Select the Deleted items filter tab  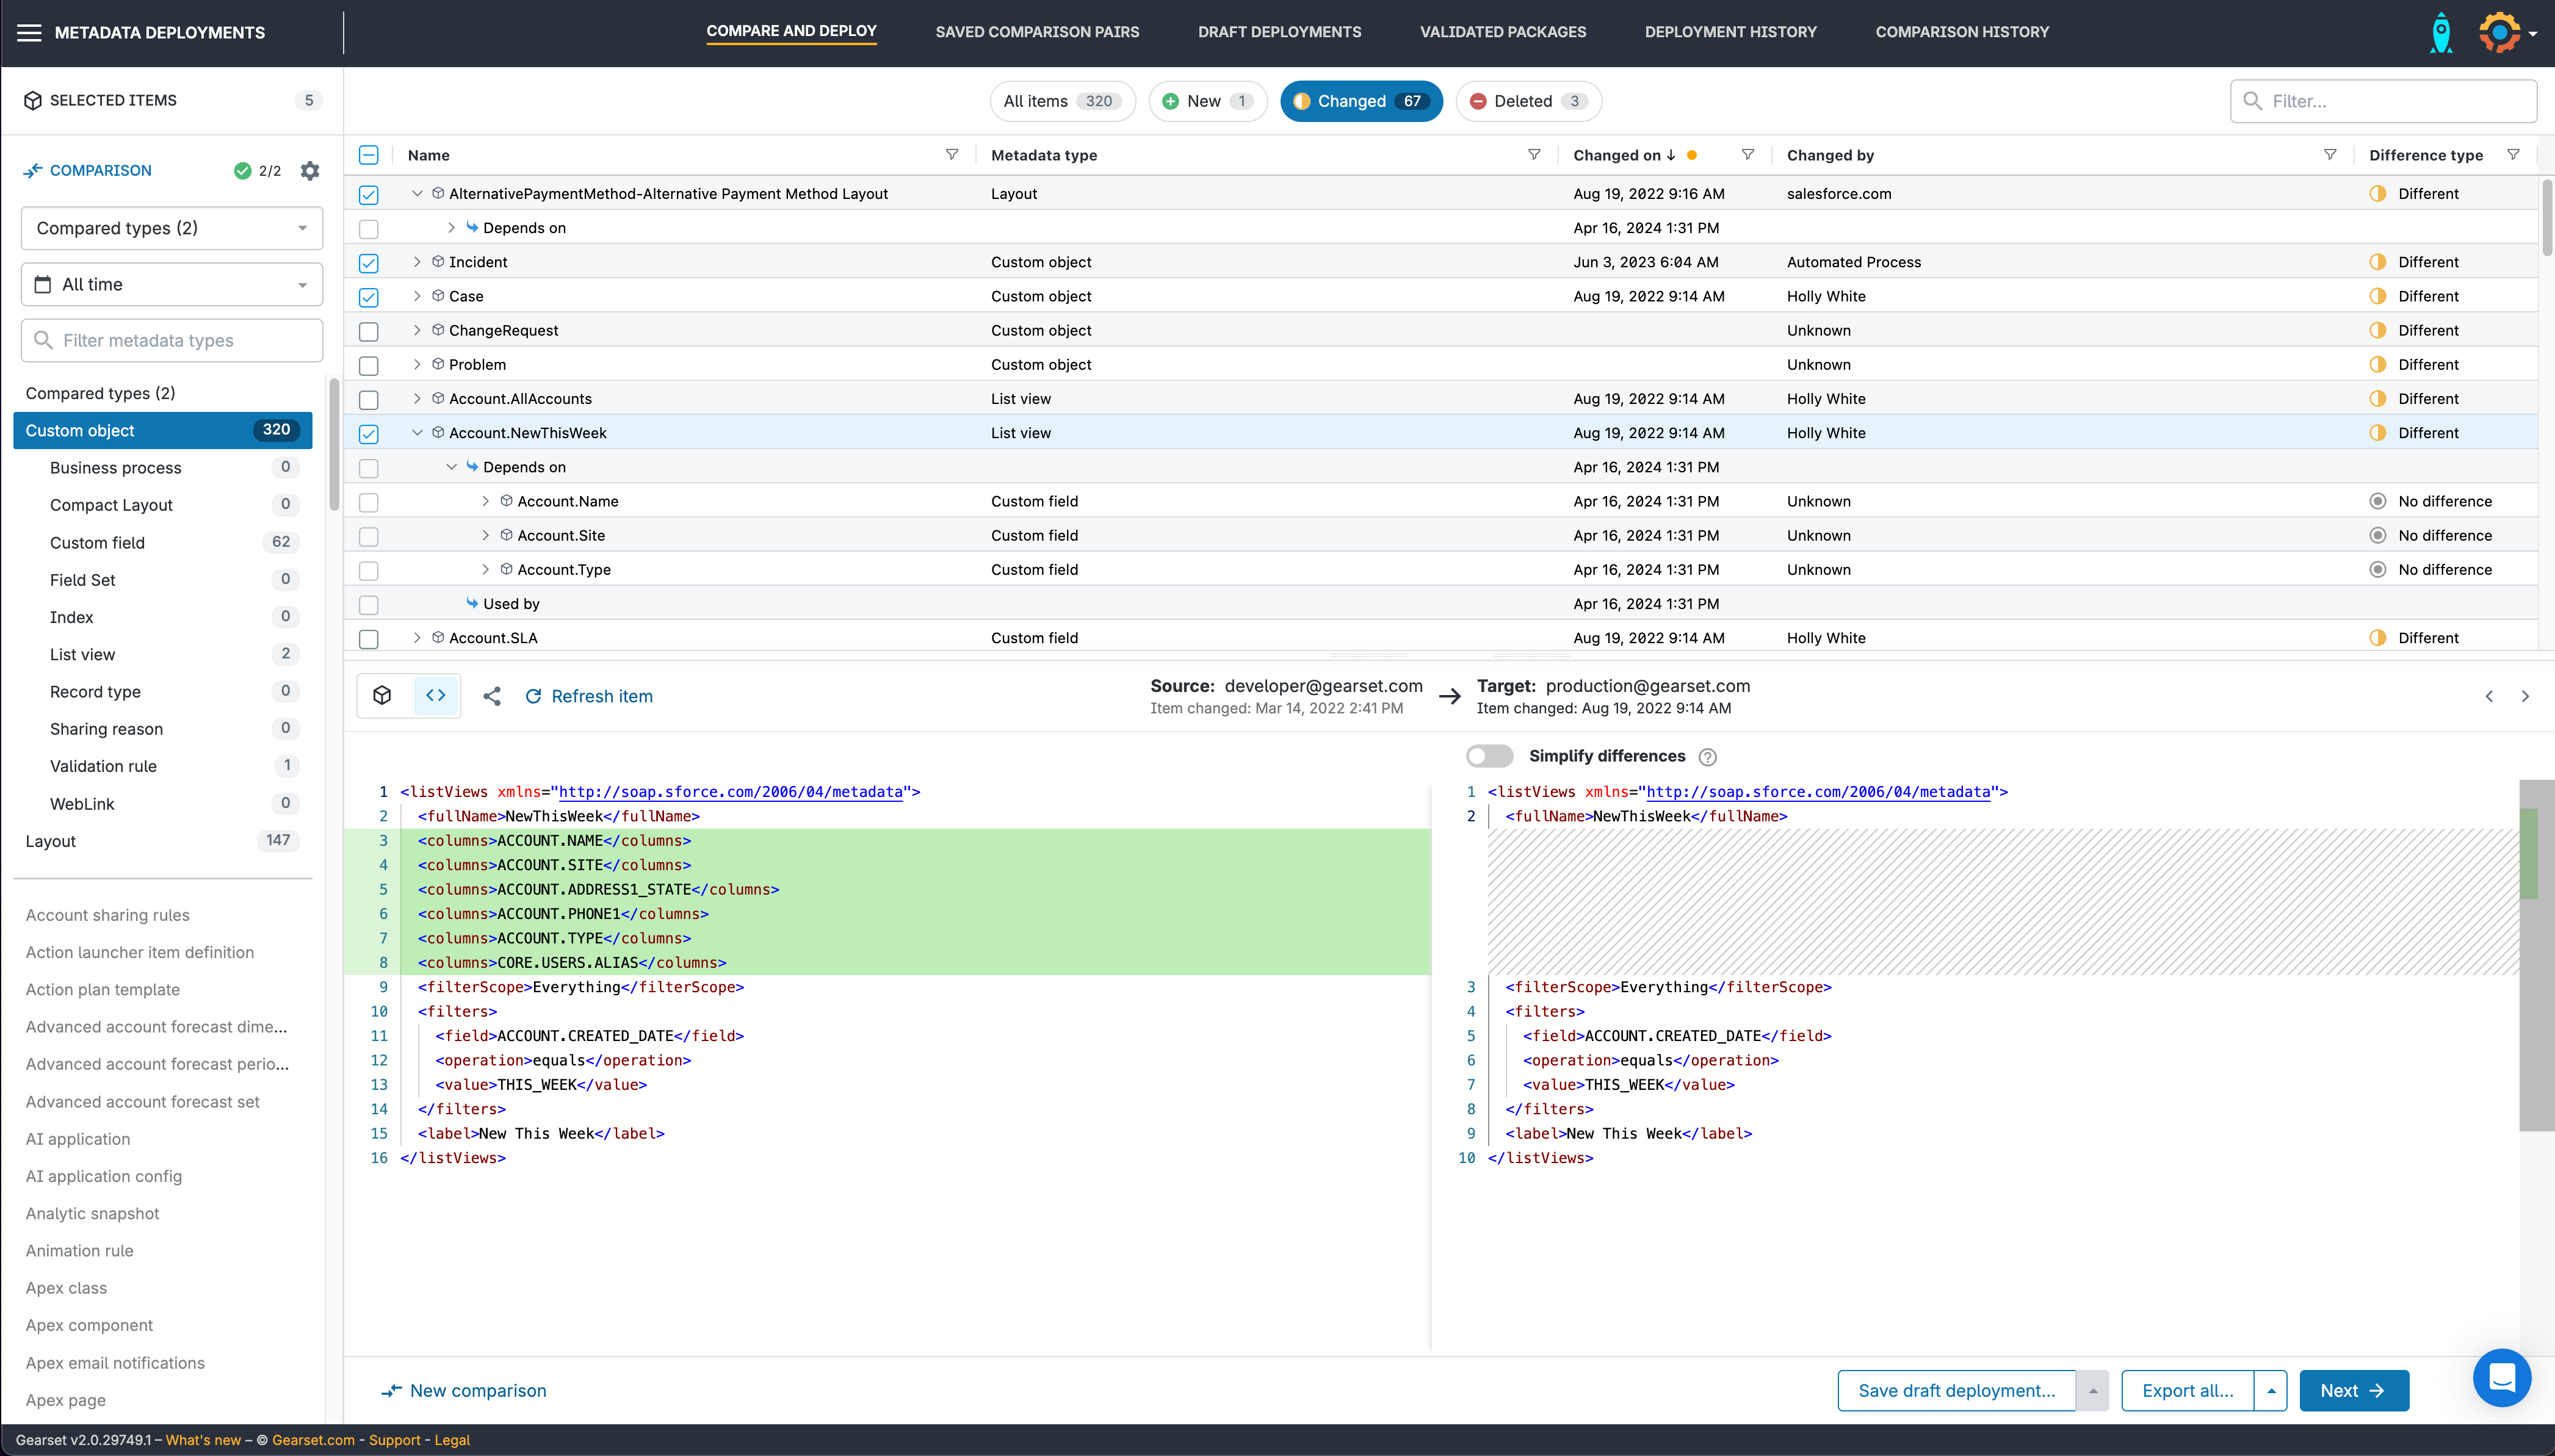1527,101
